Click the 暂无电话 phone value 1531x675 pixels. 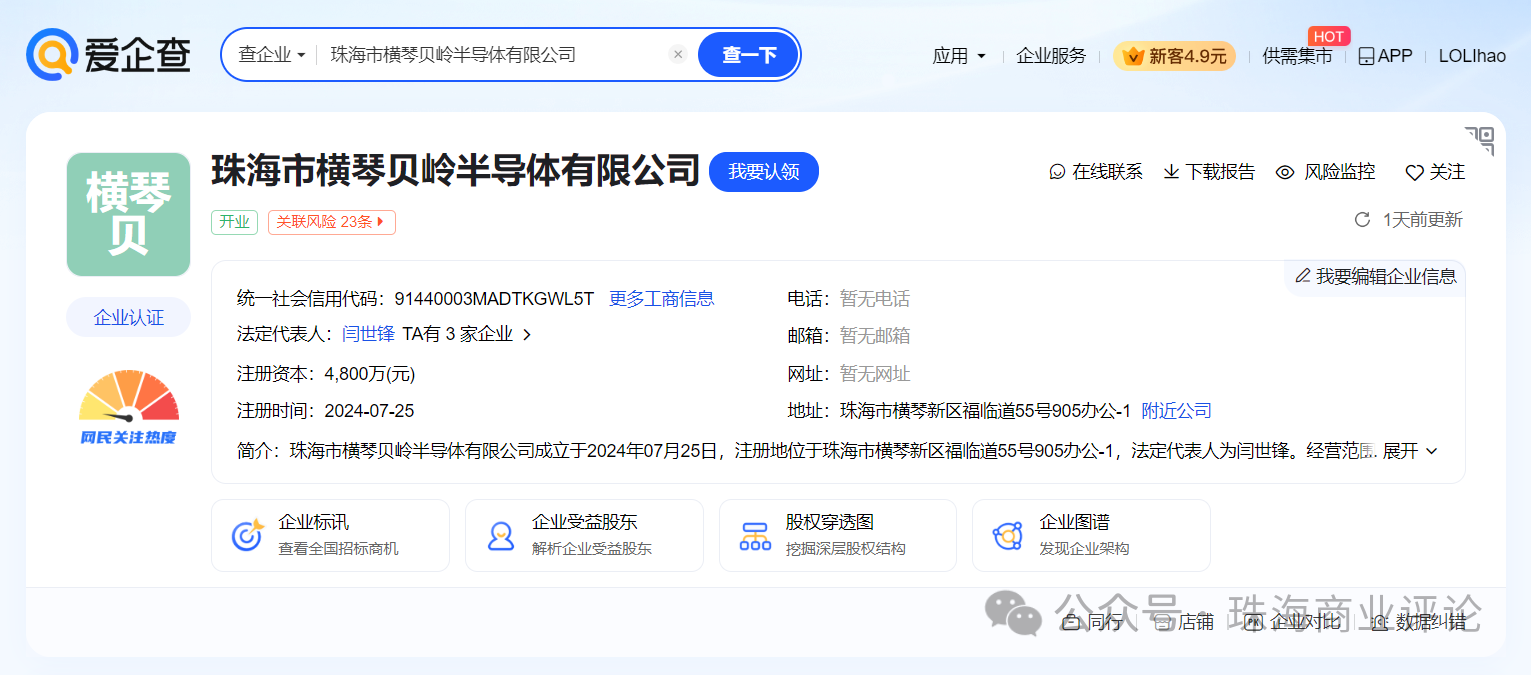(875, 298)
